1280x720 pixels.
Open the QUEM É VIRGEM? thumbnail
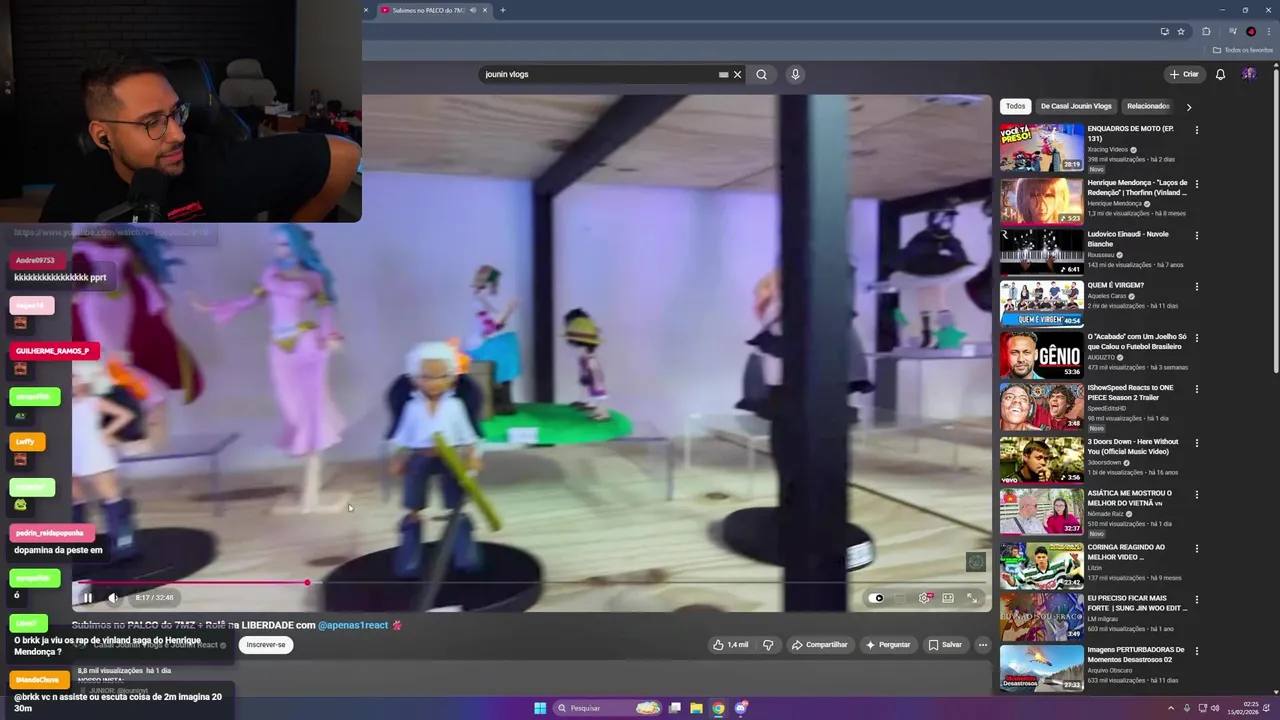(x=1042, y=304)
